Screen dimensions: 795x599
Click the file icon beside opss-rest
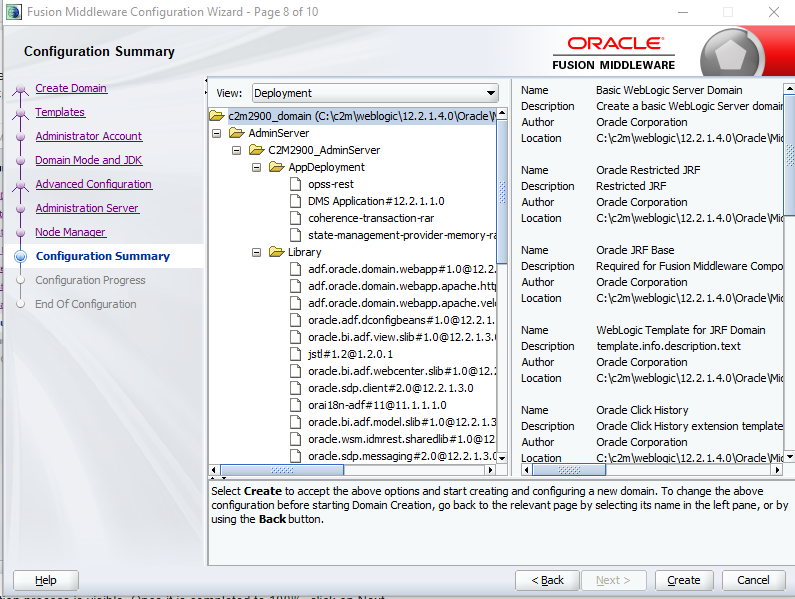click(x=295, y=184)
